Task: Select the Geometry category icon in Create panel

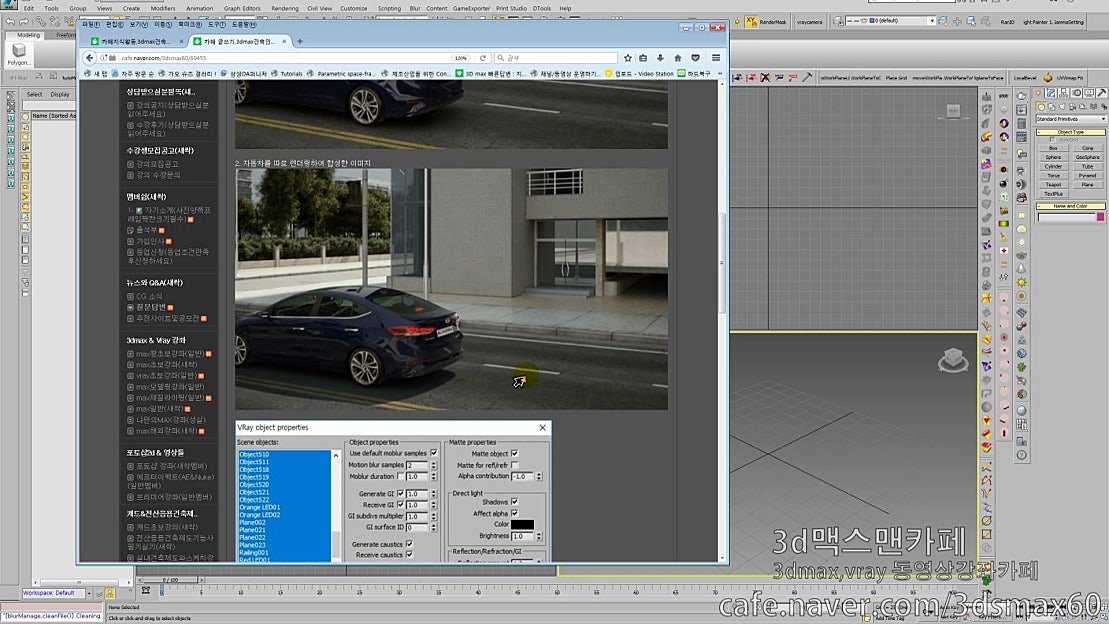Action: [x=1041, y=107]
